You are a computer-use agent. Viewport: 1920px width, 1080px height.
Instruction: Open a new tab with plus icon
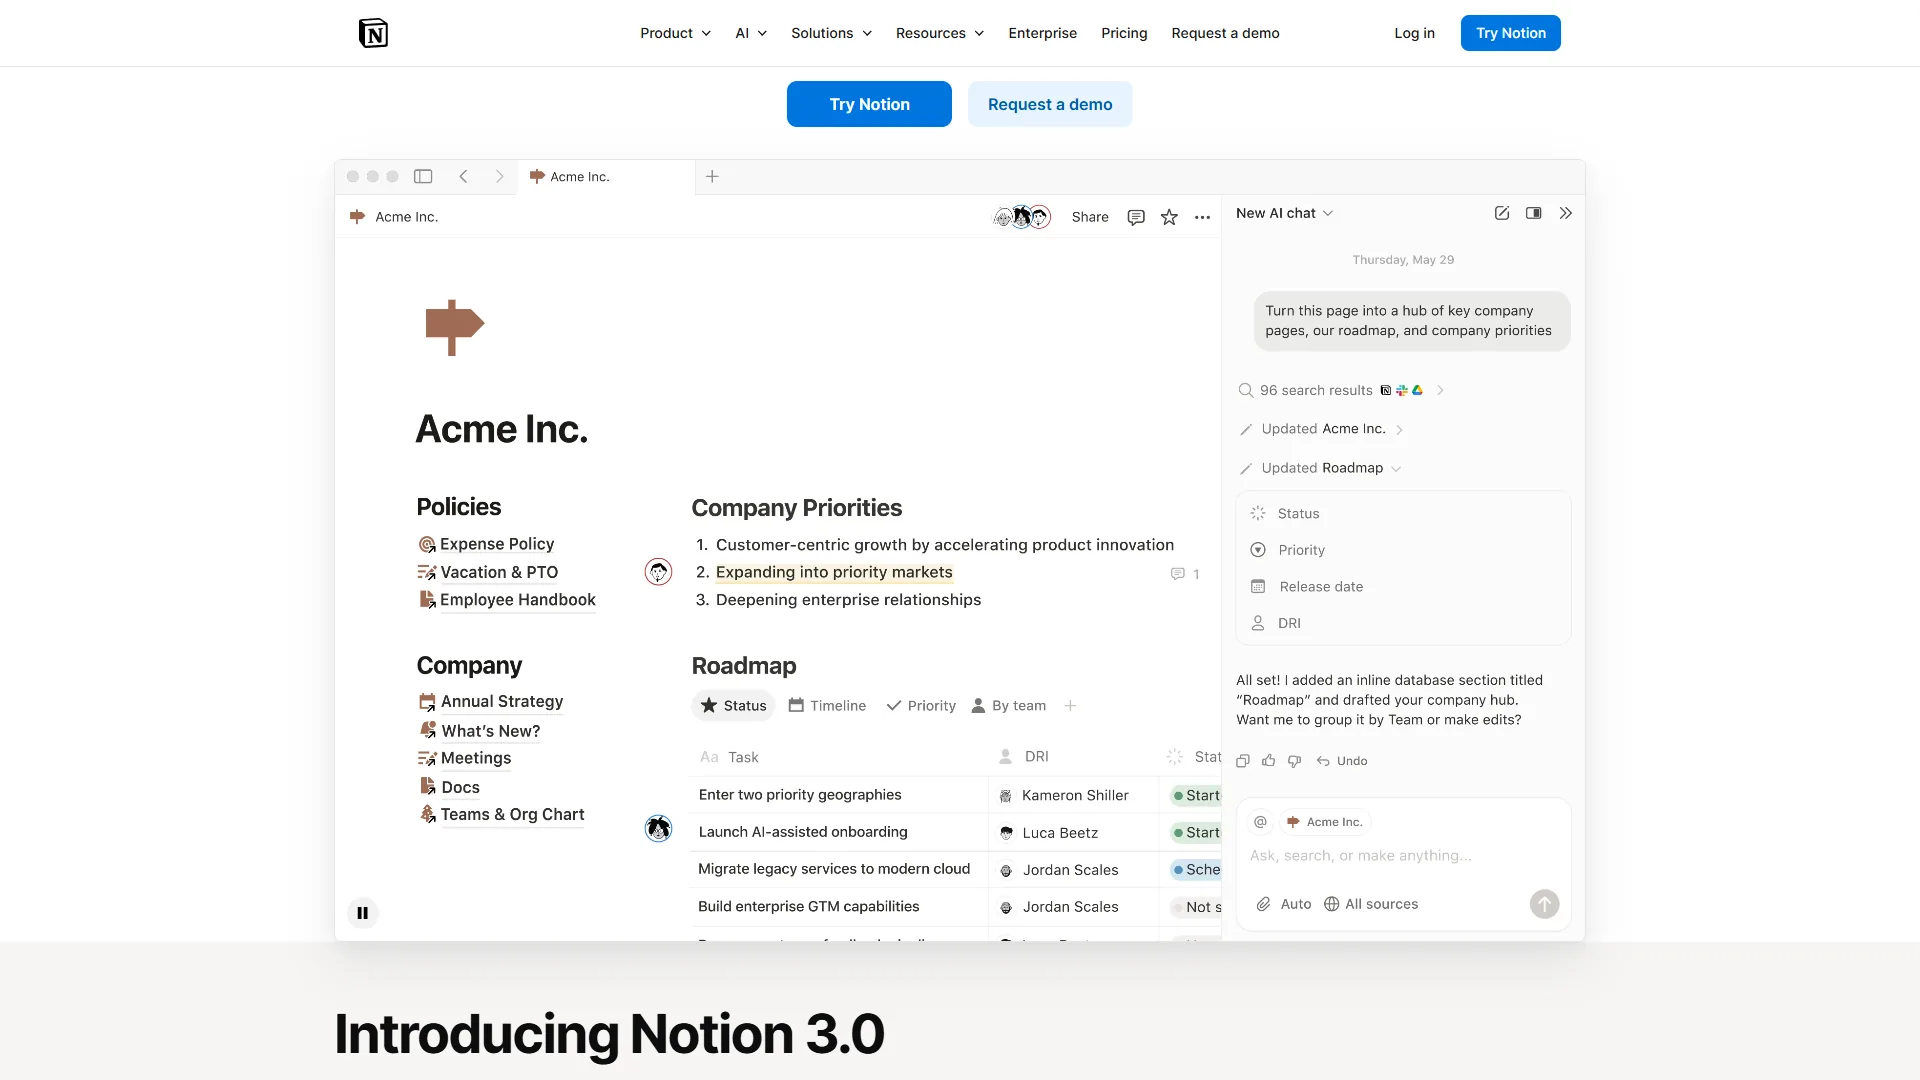point(712,177)
